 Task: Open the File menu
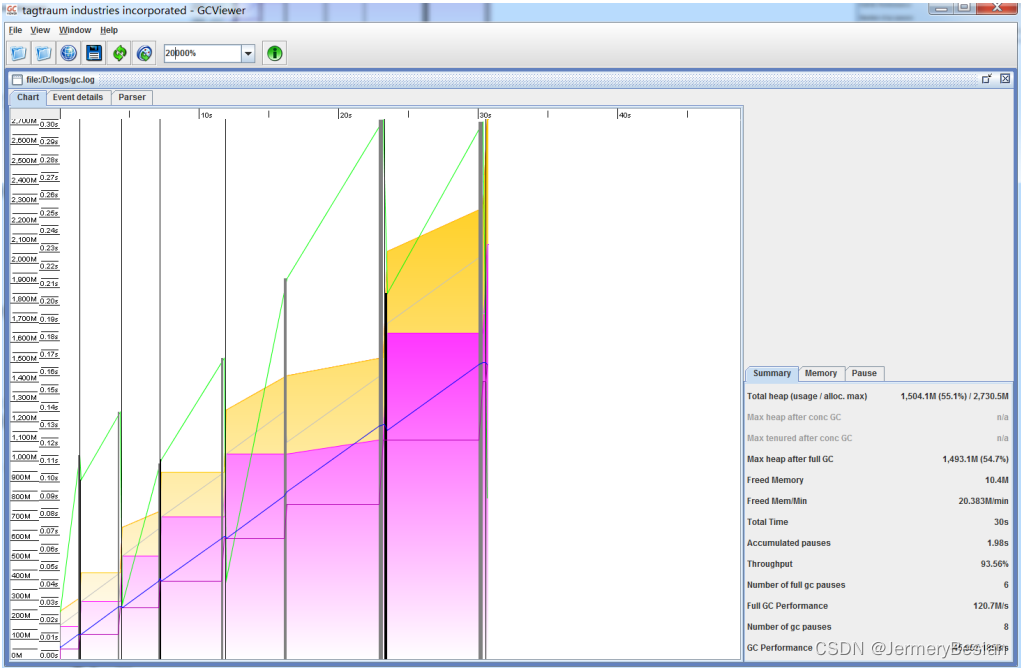pyautogui.click(x=16, y=30)
